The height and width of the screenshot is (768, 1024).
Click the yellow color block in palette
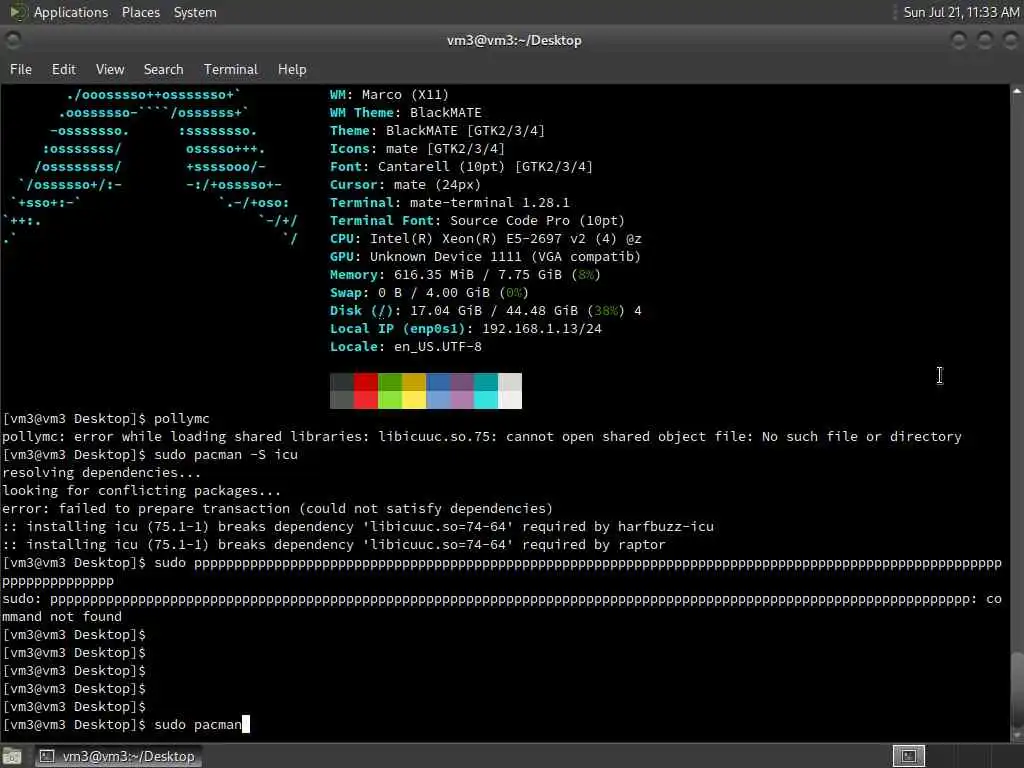pyautogui.click(x=414, y=391)
